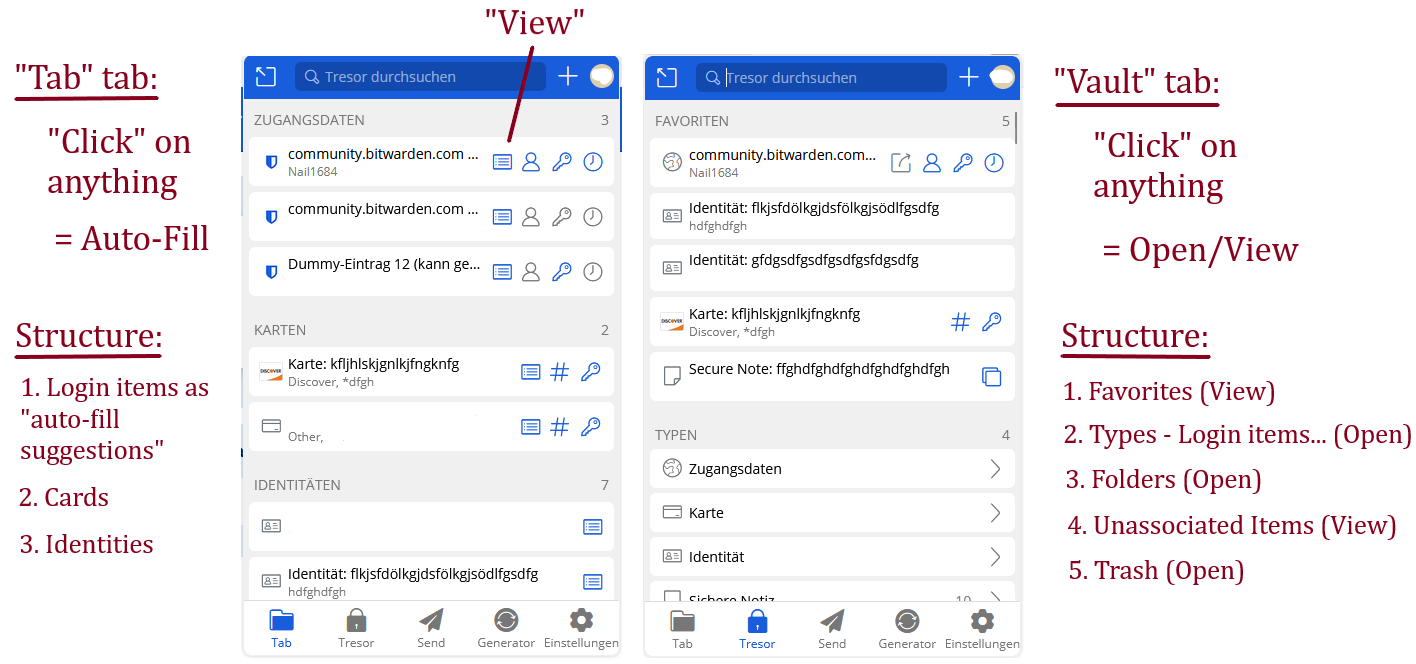Copy TOTP clock icon of Dummy-Eintrag 12

pyautogui.click(x=593, y=271)
